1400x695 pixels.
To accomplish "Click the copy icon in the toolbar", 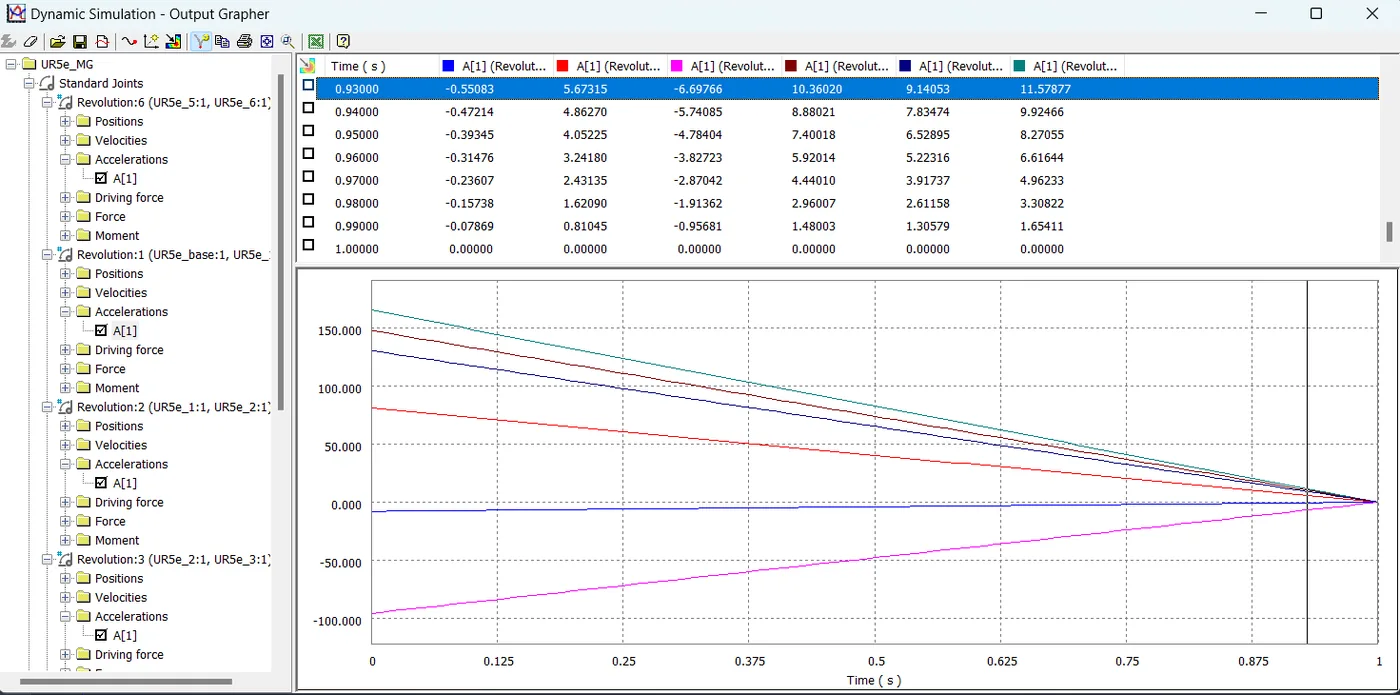I will (x=222, y=42).
